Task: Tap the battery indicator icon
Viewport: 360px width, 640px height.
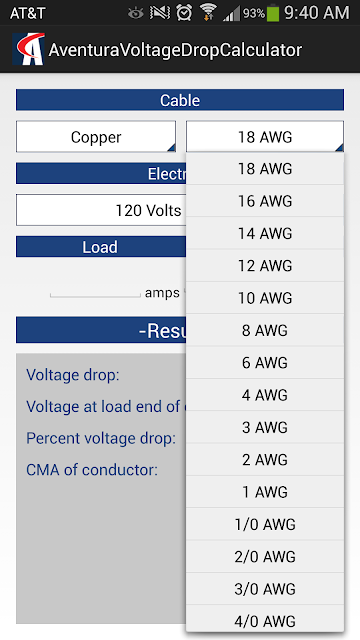Action: [x=273, y=13]
